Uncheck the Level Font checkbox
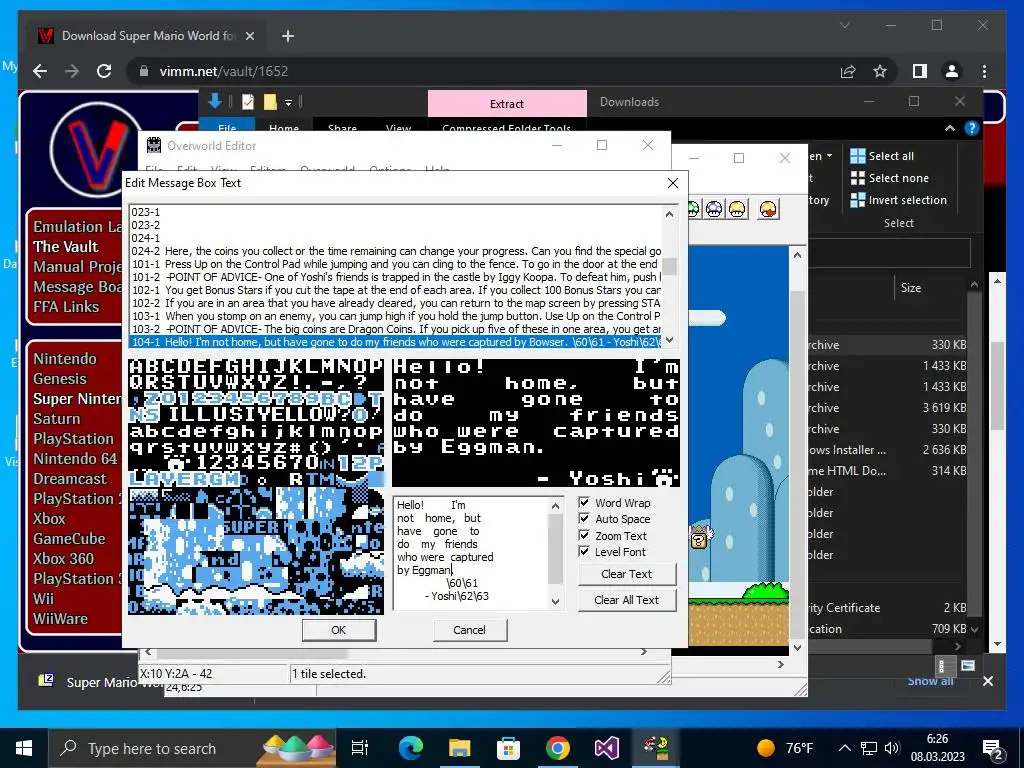 pos(584,552)
